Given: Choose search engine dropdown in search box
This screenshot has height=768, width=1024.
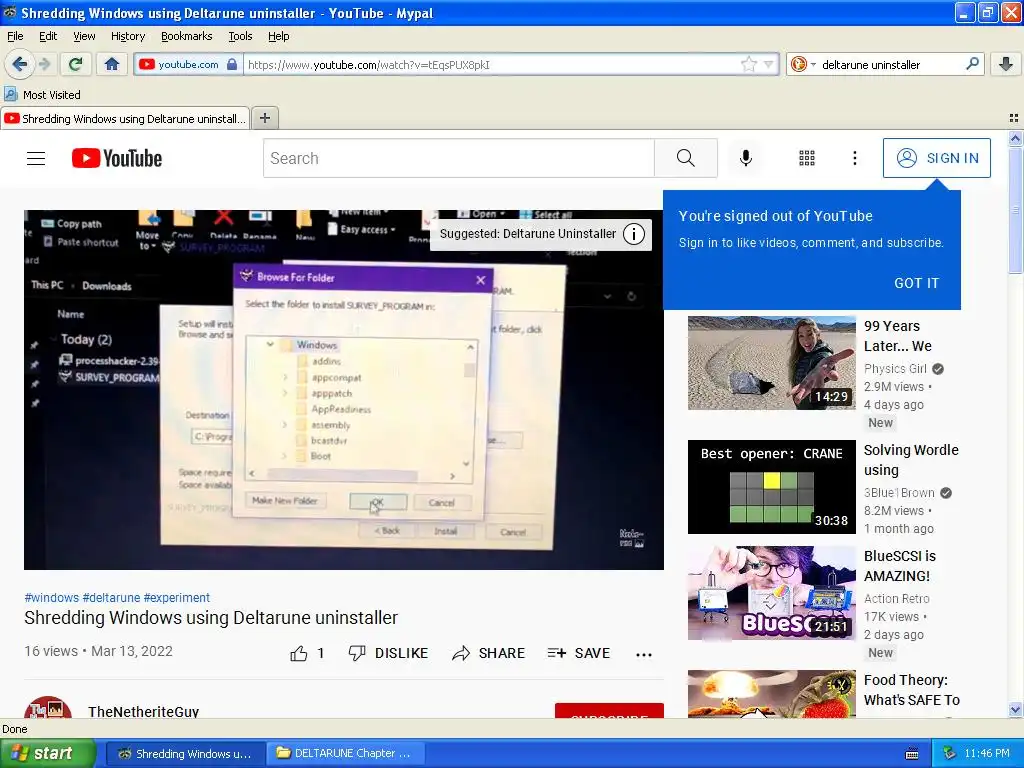Looking at the screenshot, I should click(x=803, y=64).
